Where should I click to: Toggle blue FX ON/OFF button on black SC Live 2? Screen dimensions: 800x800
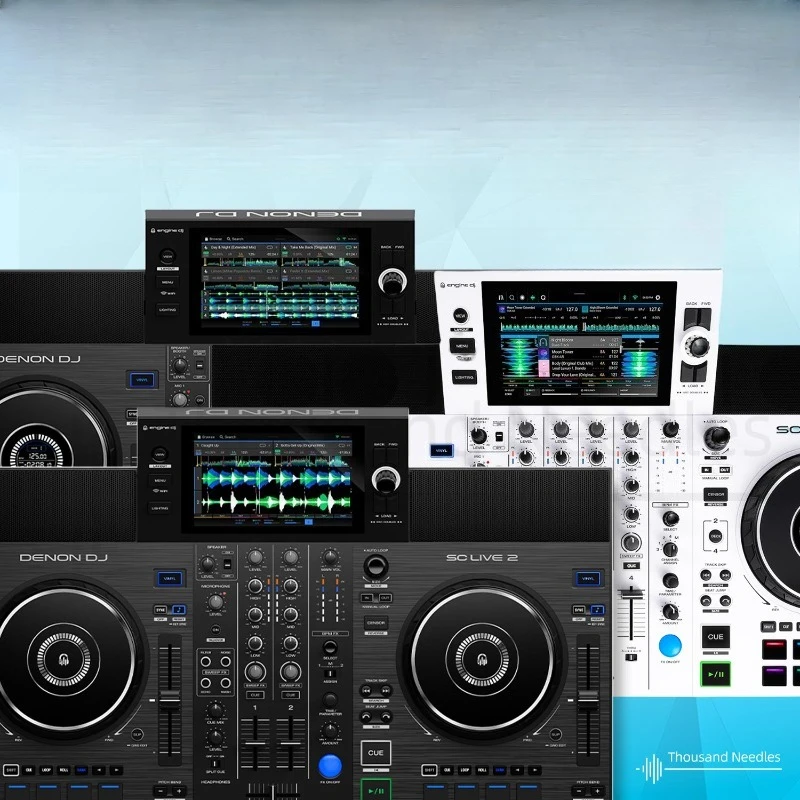[x=330, y=766]
